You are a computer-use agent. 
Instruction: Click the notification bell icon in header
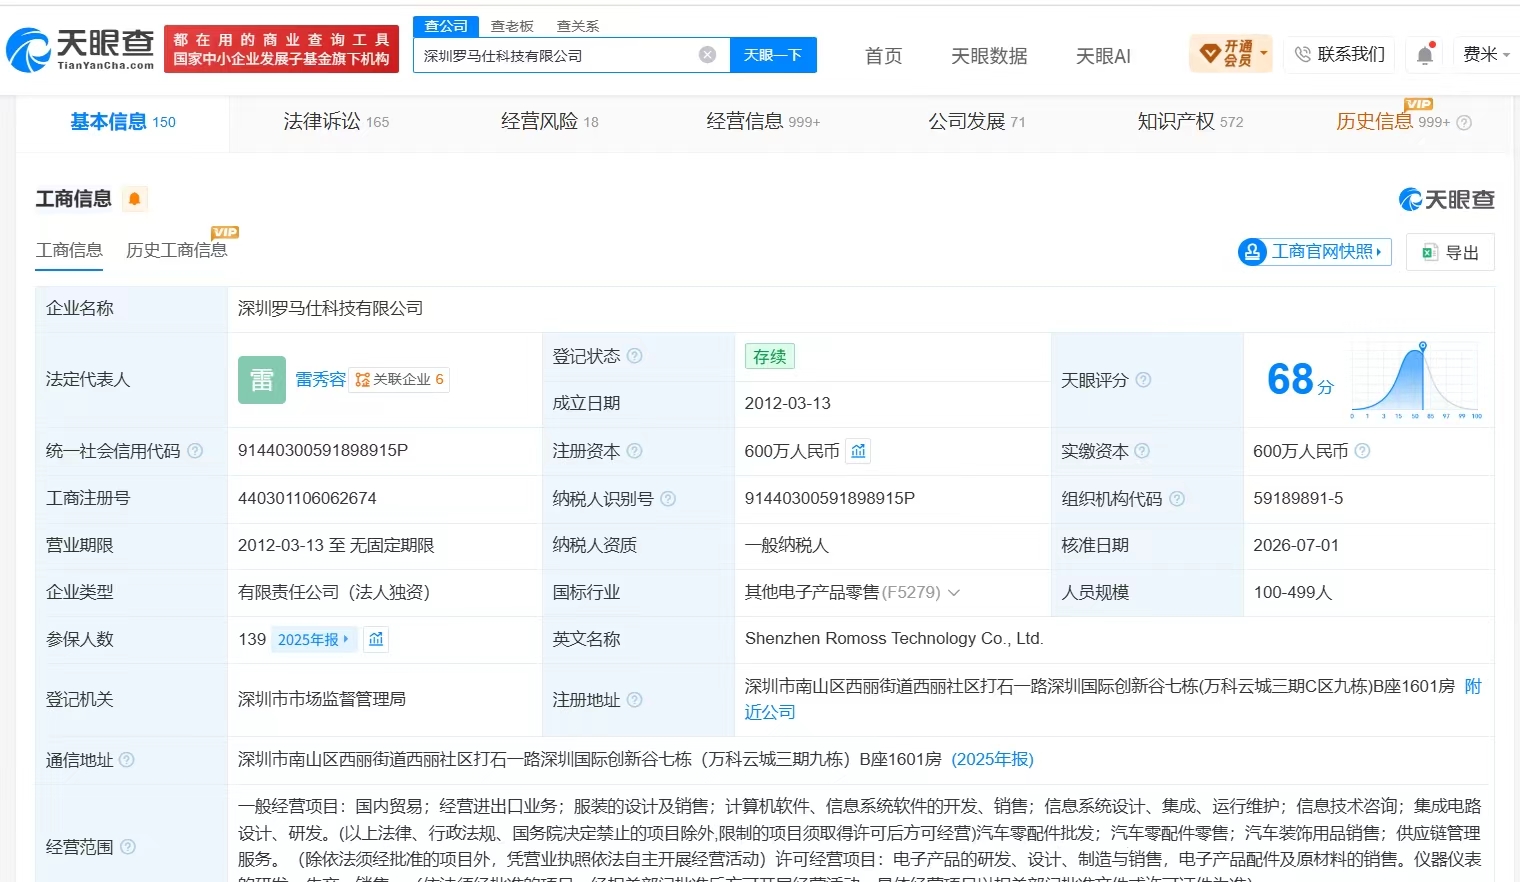point(1425,55)
